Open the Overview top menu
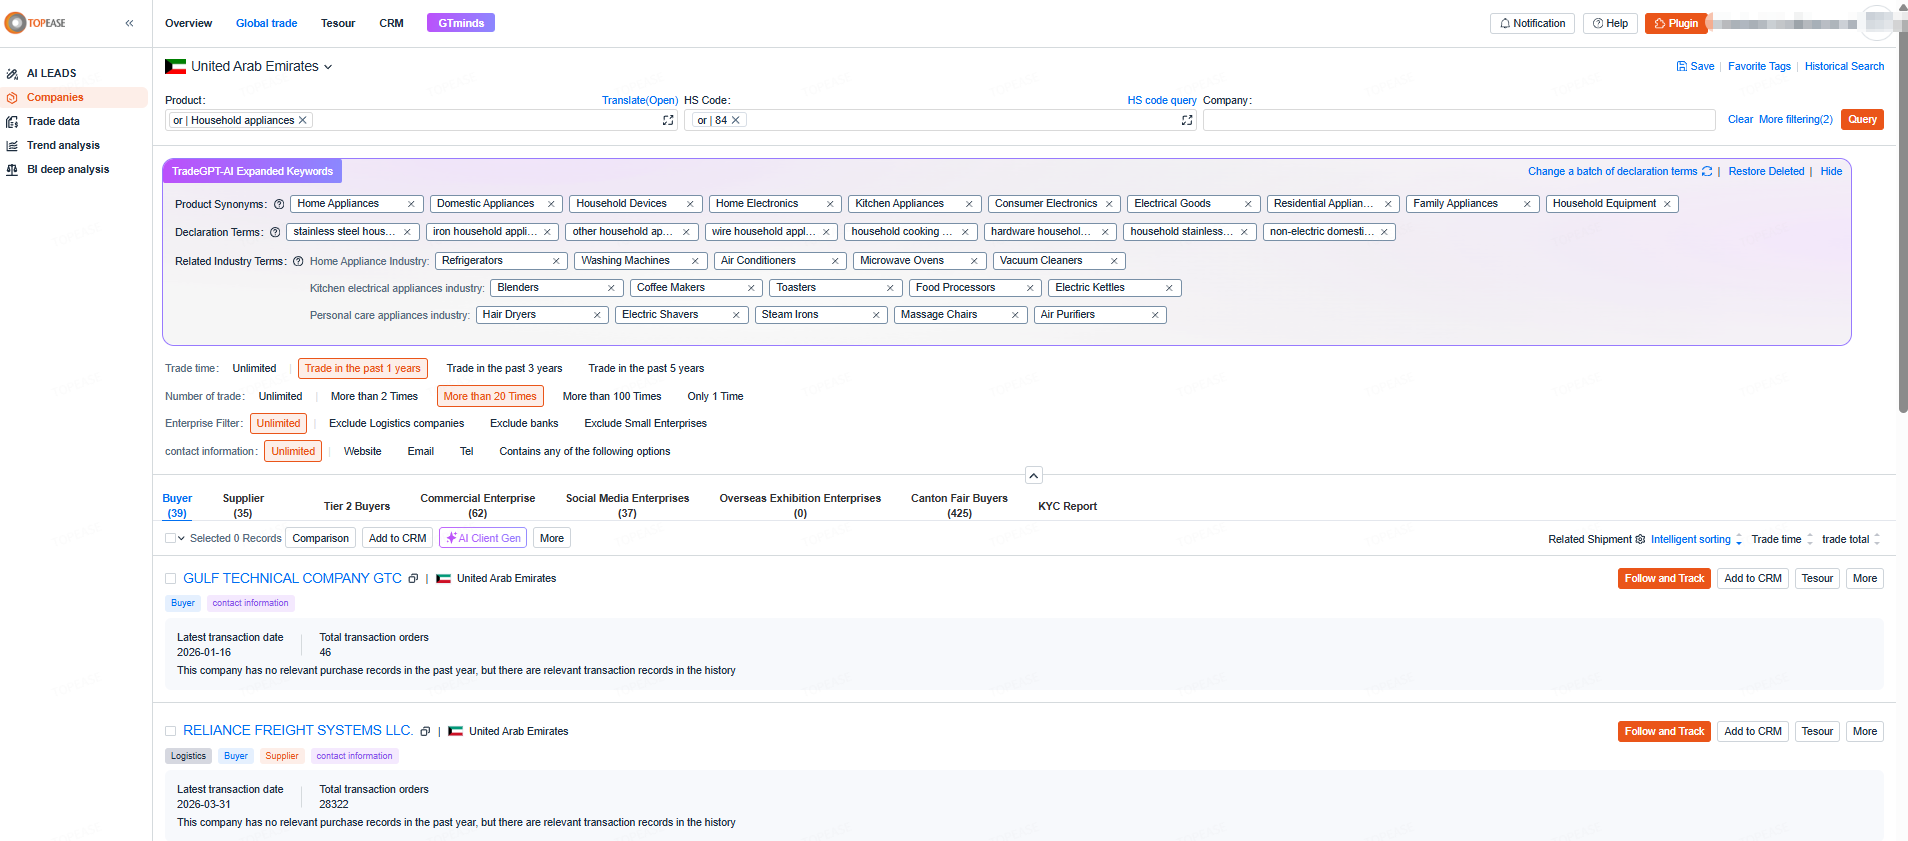1908x841 pixels. pos(188,23)
